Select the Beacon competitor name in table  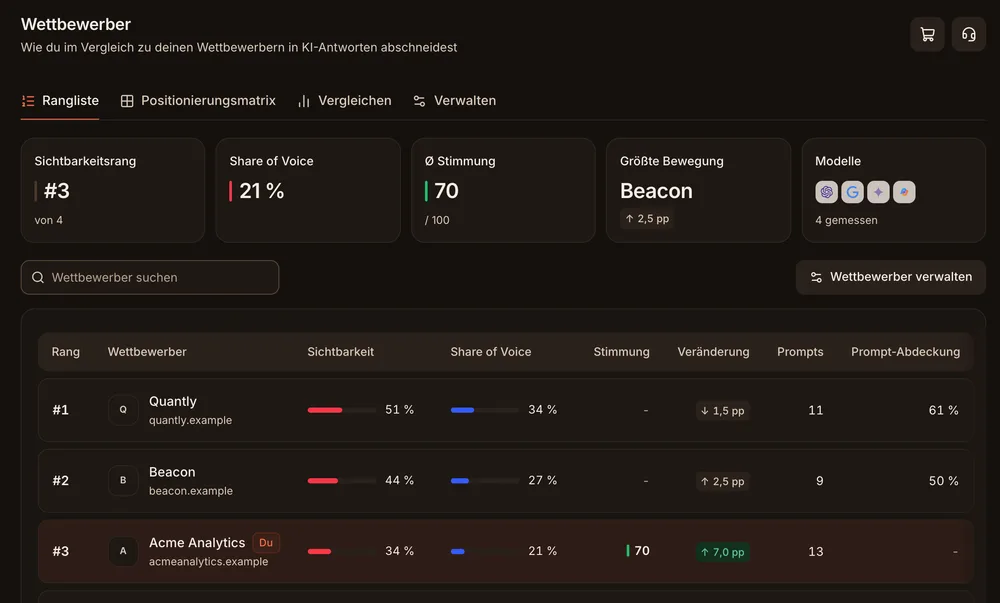click(x=172, y=472)
